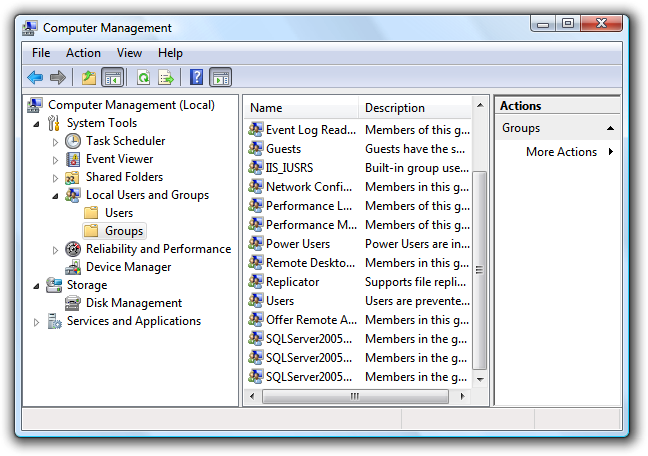Viewport: 648px width, 456px height.
Task: Select the Replicator group icon
Action: pos(256,282)
